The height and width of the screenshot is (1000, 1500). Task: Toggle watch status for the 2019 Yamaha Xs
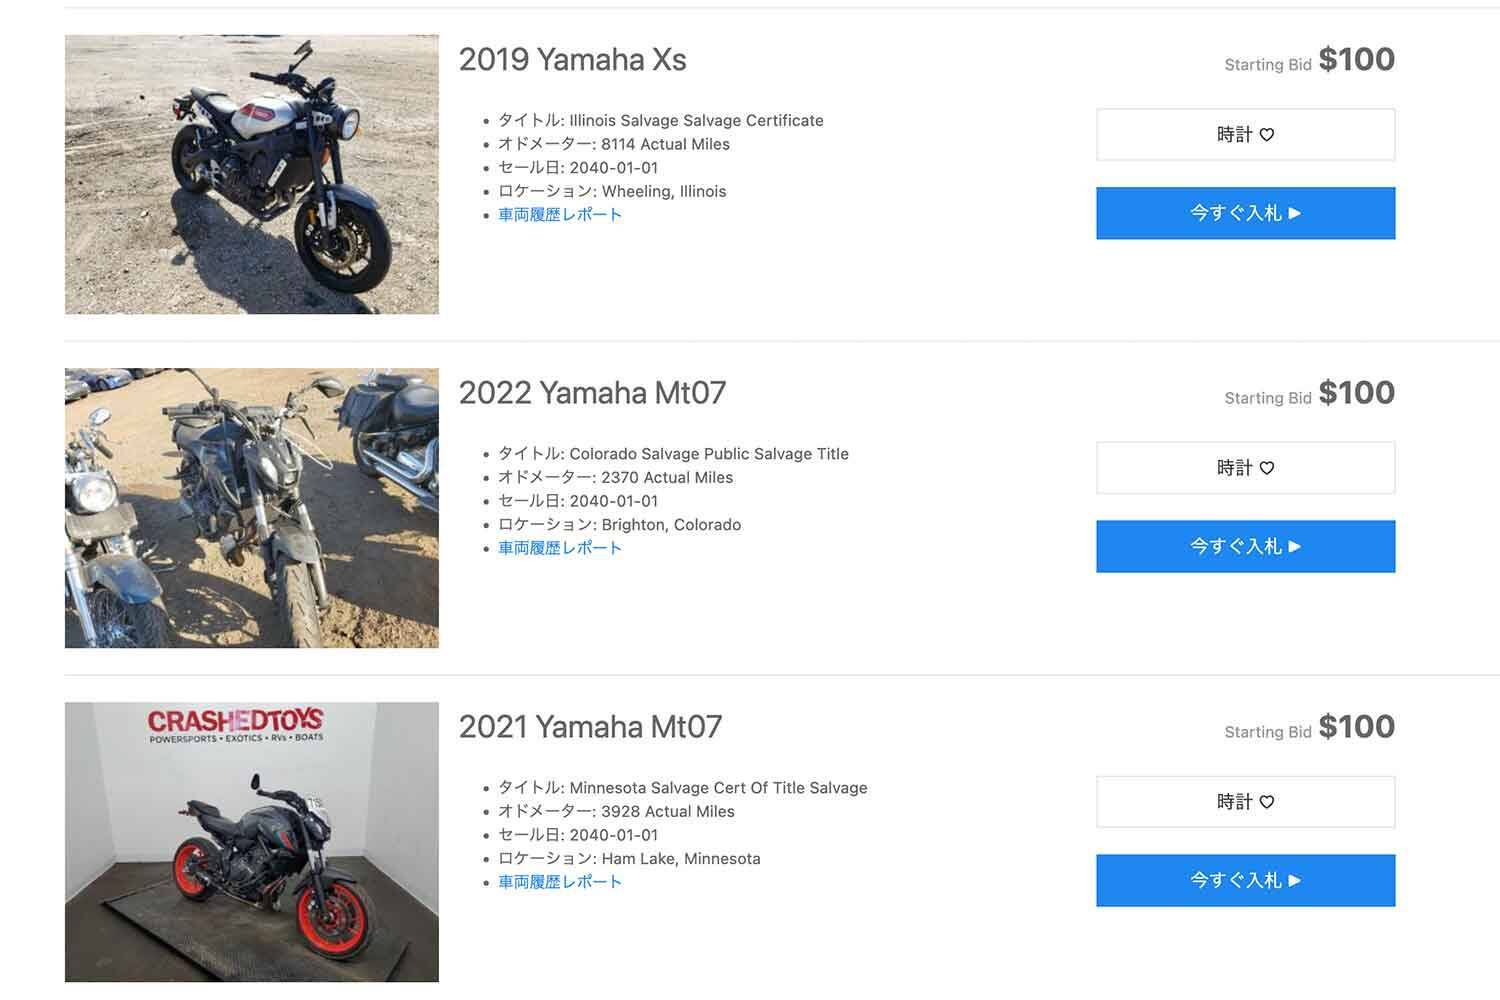1245,133
